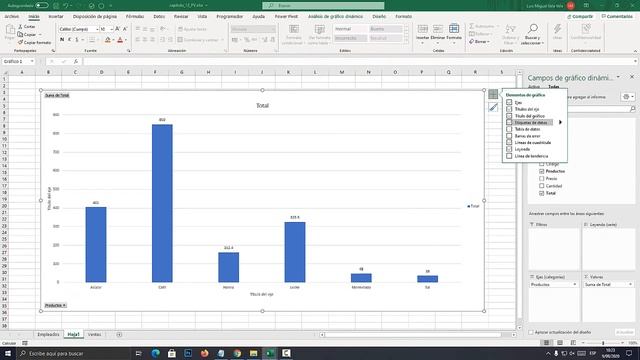Open the Disposición de página tab
This screenshot has height=360, width=640.
pyautogui.click(x=95, y=16)
